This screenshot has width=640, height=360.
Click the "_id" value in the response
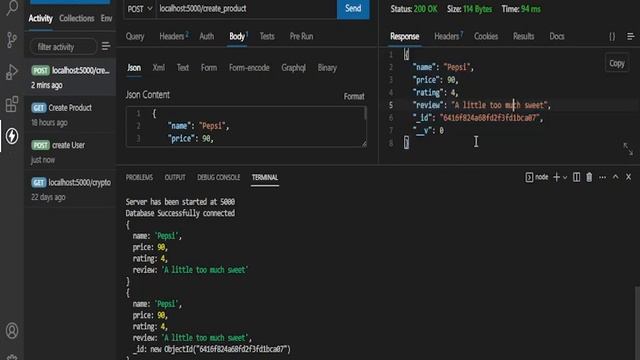tap(490, 118)
